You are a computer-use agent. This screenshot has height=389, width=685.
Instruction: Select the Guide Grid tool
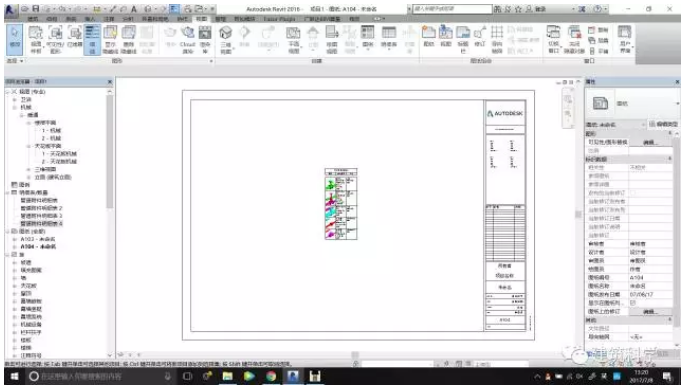(497, 39)
